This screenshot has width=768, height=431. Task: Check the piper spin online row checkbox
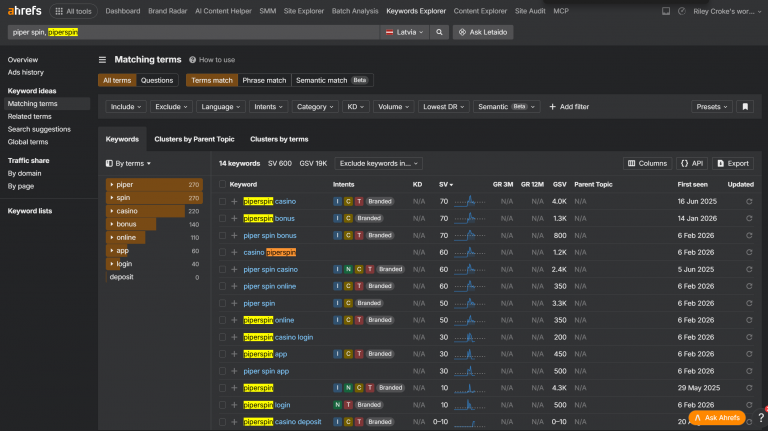click(222, 286)
